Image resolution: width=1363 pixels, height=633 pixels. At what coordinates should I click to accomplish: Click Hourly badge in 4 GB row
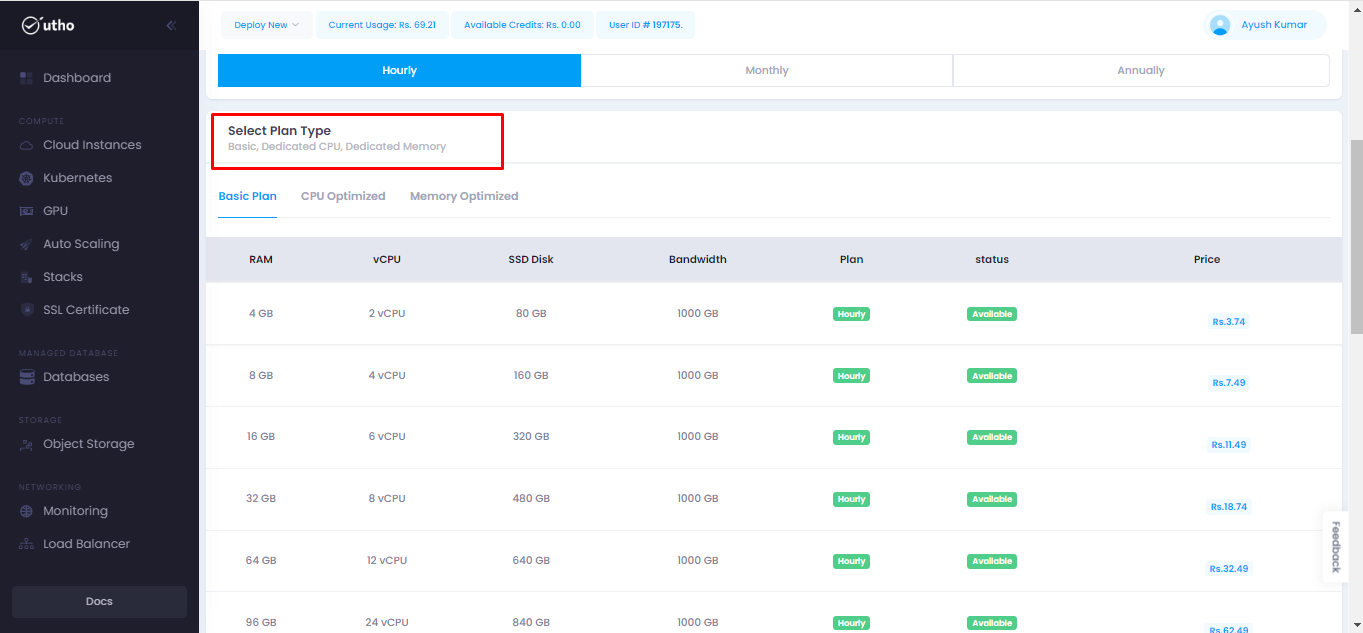pos(851,314)
